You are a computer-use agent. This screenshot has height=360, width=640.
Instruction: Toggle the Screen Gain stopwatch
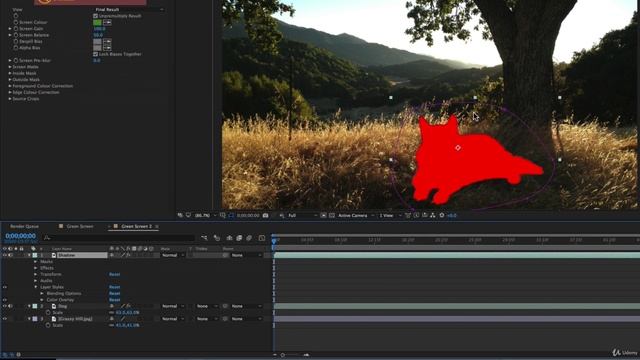point(16,29)
